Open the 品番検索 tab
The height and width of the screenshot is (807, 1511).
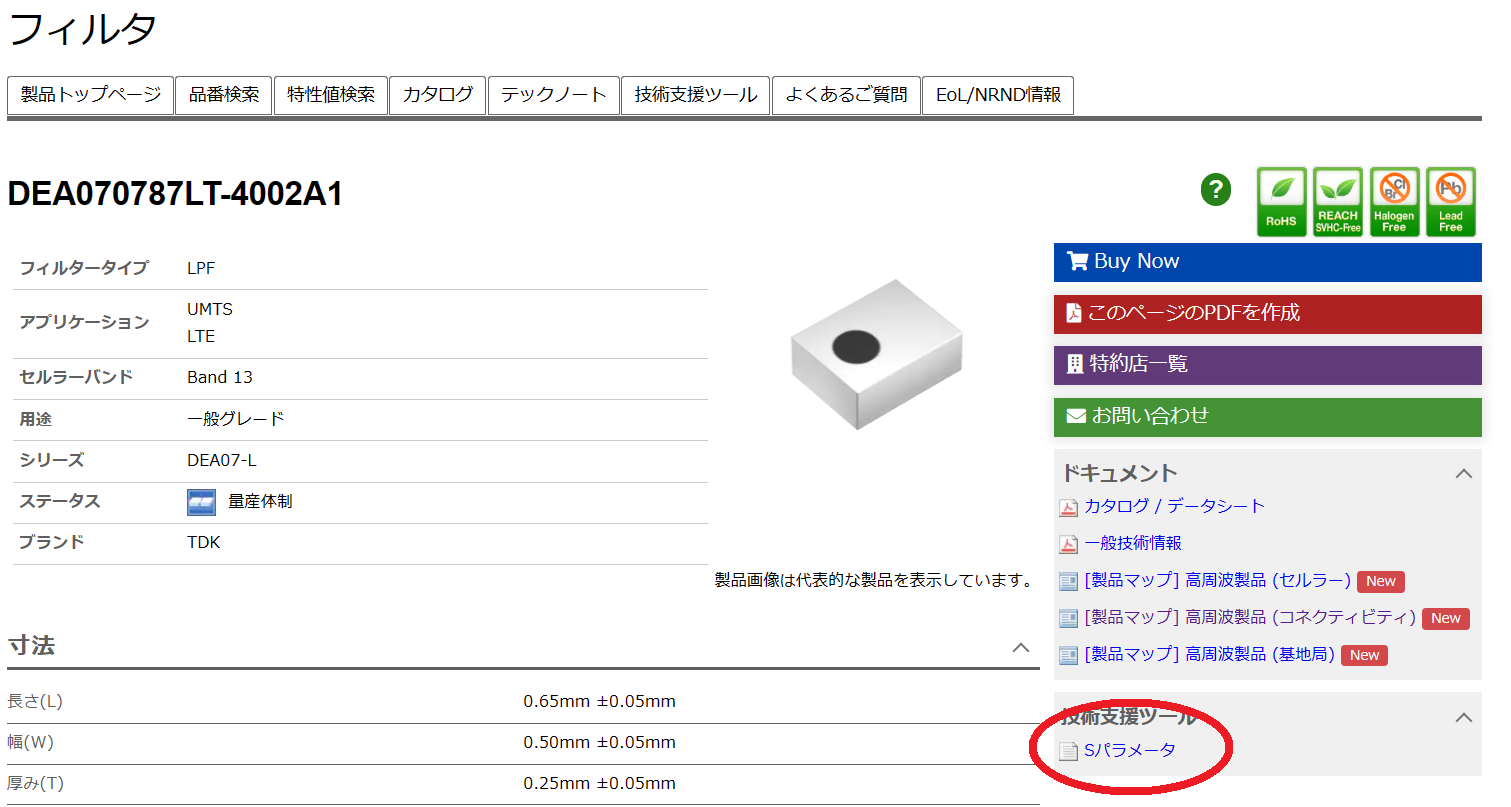pyautogui.click(x=224, y=95)
